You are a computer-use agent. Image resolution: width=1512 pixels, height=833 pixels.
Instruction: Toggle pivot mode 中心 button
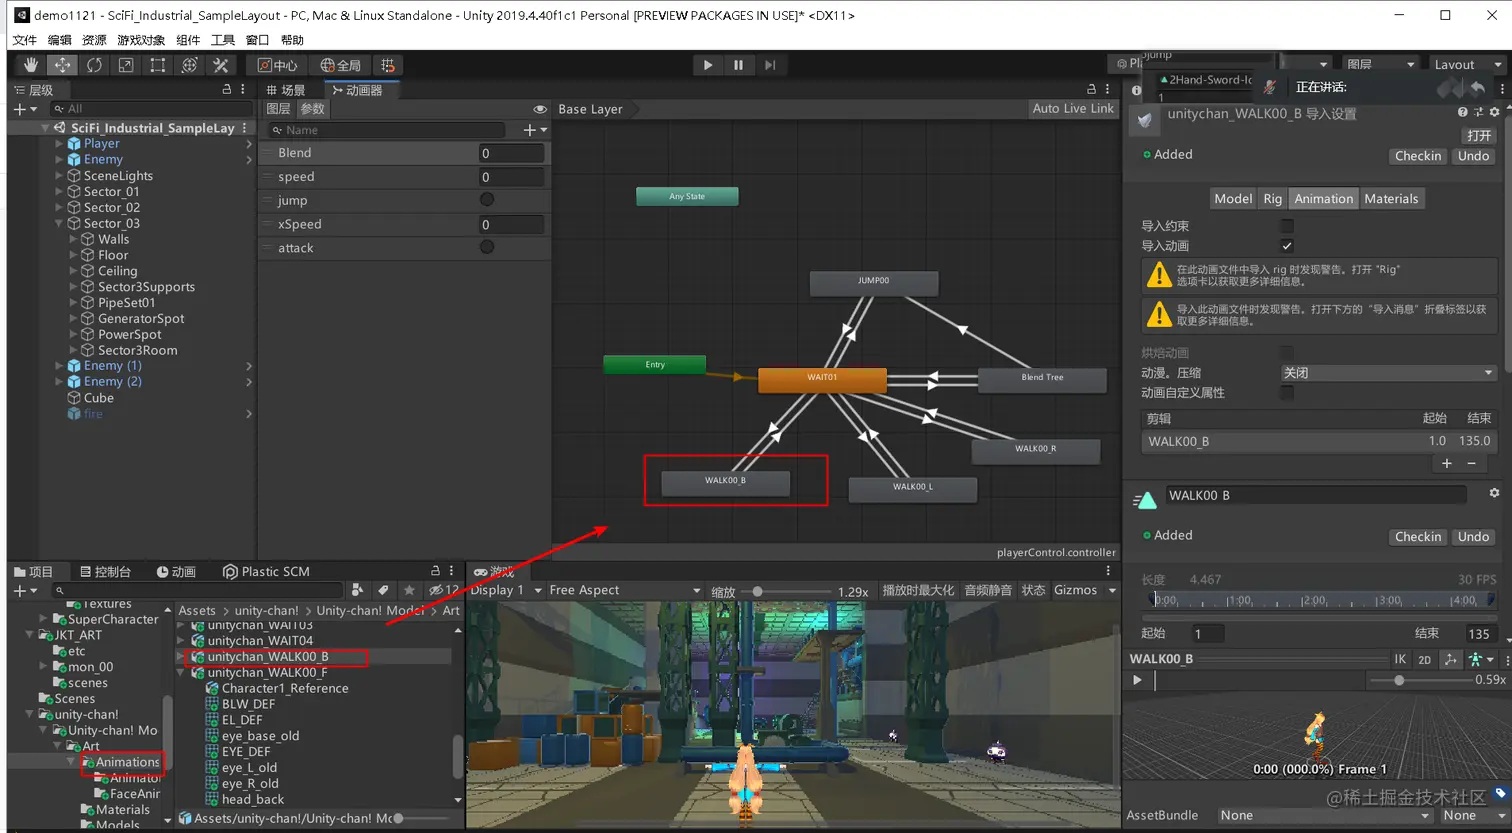(x=278, y=65)
